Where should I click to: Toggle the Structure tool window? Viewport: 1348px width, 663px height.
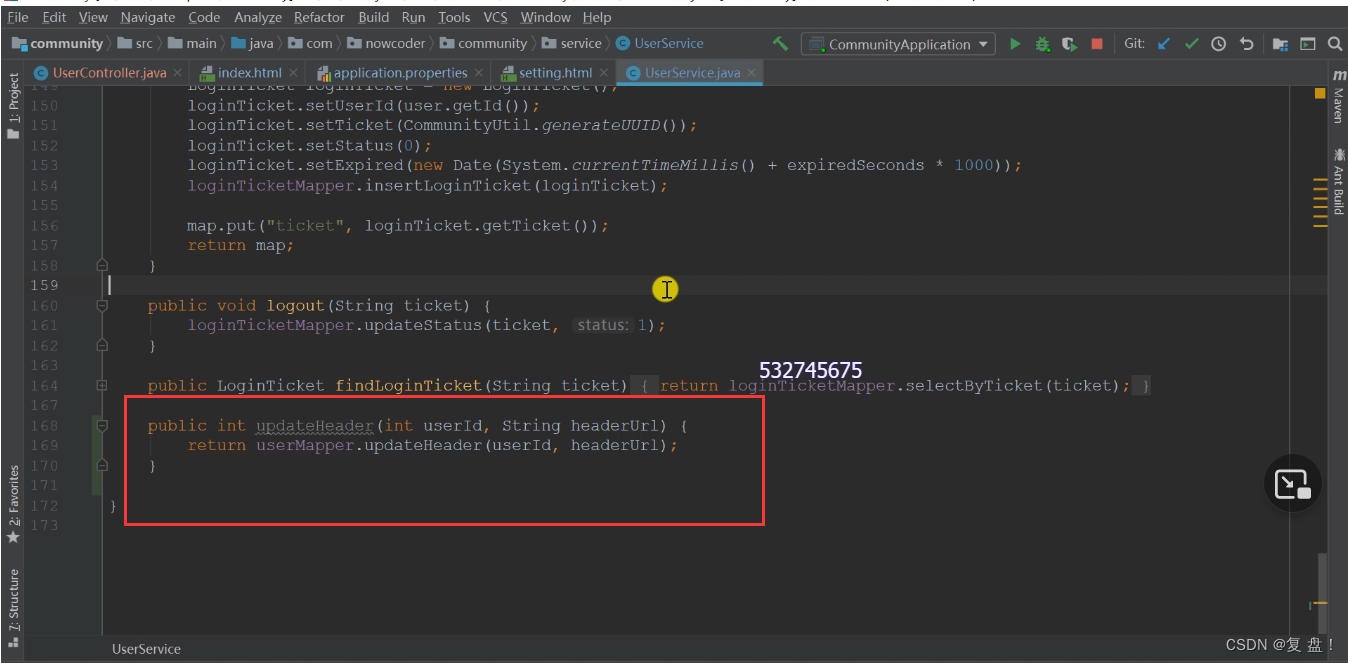[x=13, y=600]
